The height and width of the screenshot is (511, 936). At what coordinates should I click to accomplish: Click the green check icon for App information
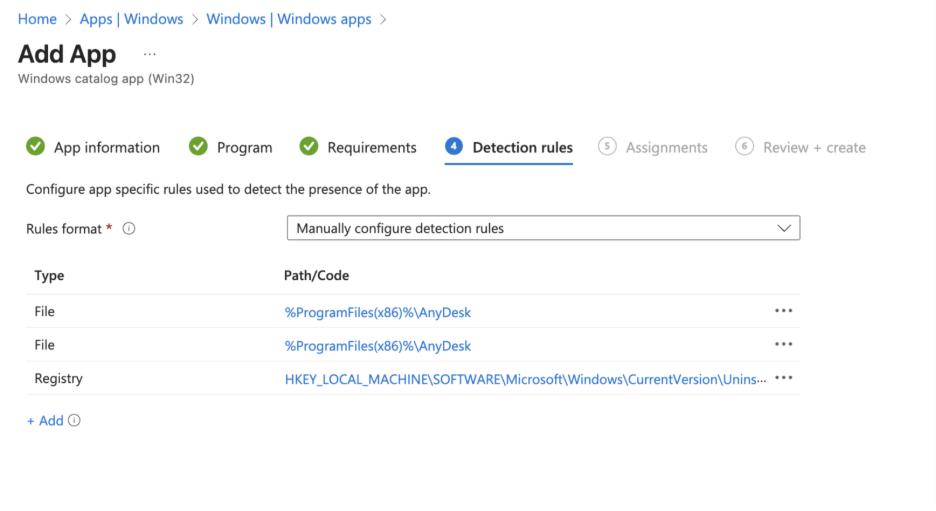point(36,147)
